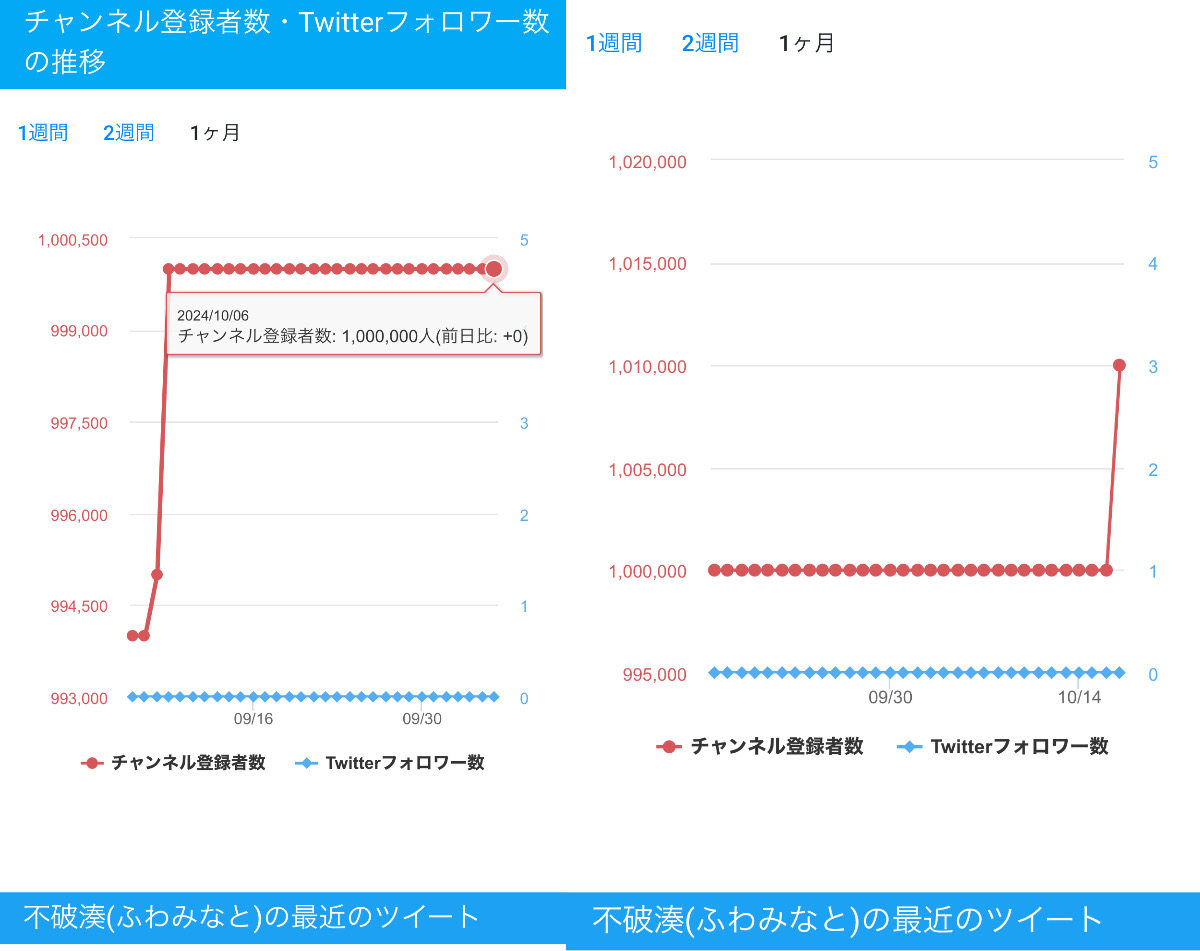Click the red 1,010,000 point on right chart
1200x951 pixels.
(x=1119, y=365)
